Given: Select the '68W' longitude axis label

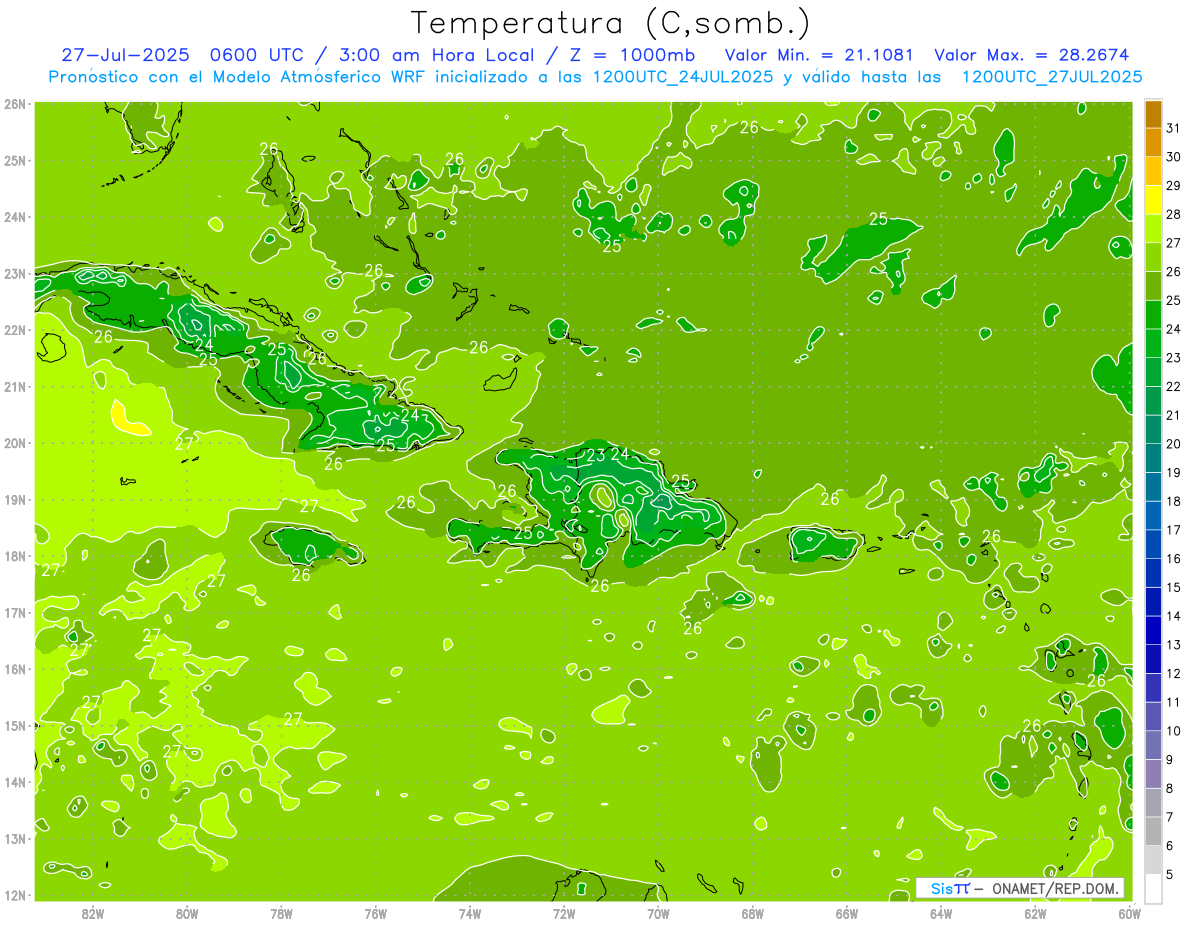Looking at the screenshot, I should click(x=753, y=913).
